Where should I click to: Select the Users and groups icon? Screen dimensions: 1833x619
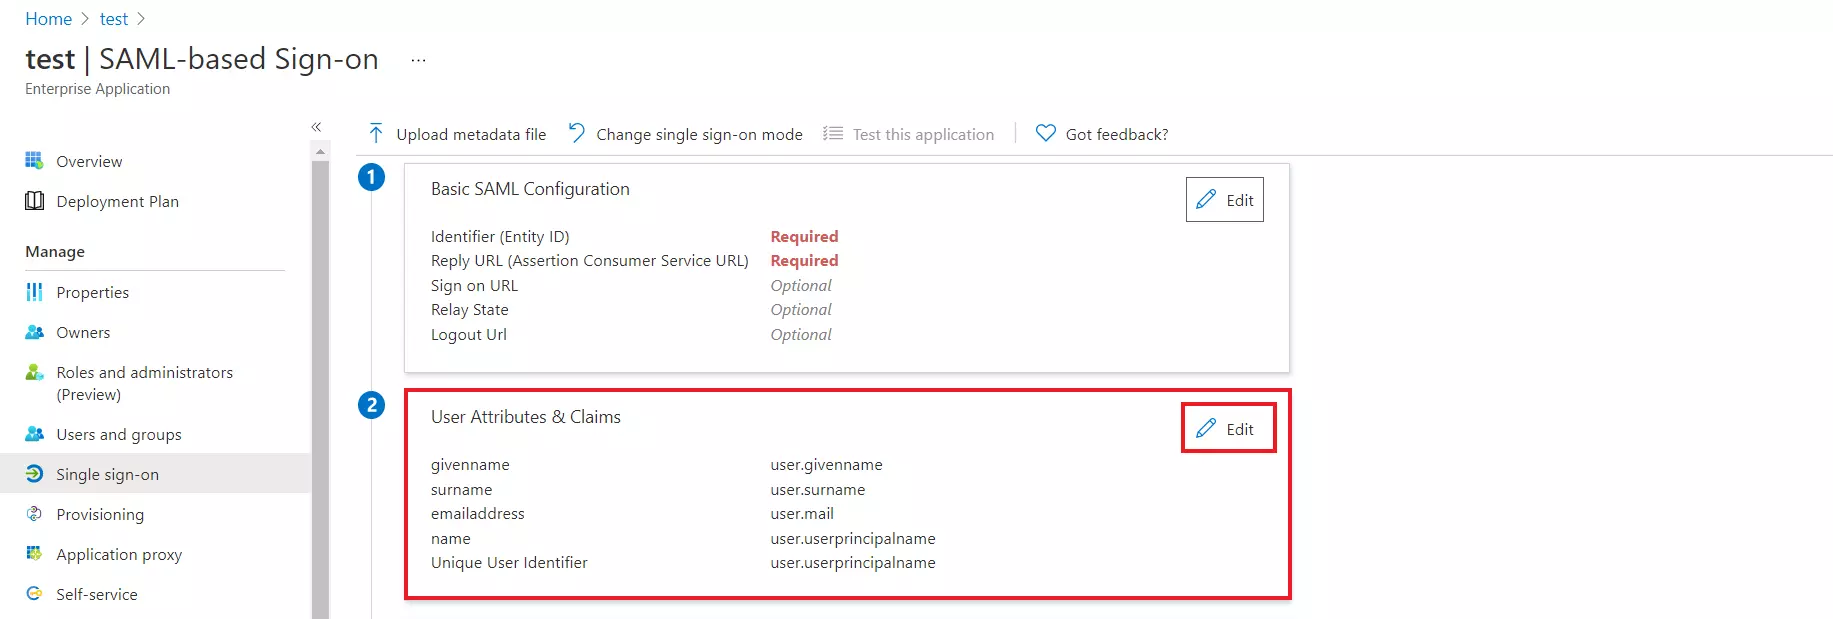34,434
